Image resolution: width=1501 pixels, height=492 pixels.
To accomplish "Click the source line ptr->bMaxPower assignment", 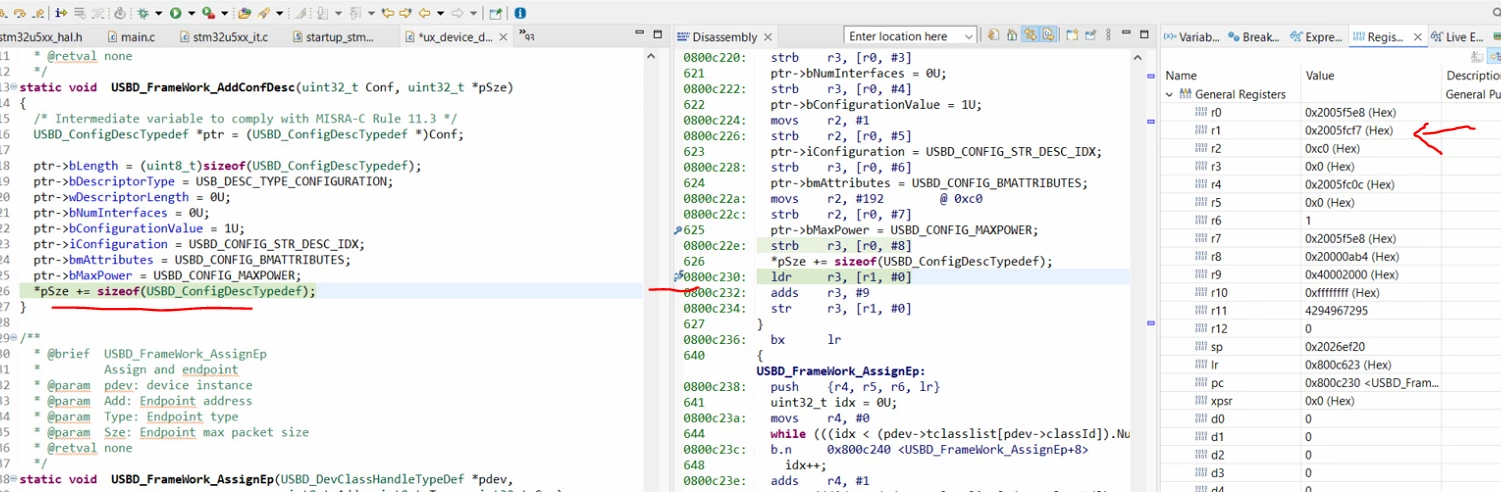I will click(167, 275).
